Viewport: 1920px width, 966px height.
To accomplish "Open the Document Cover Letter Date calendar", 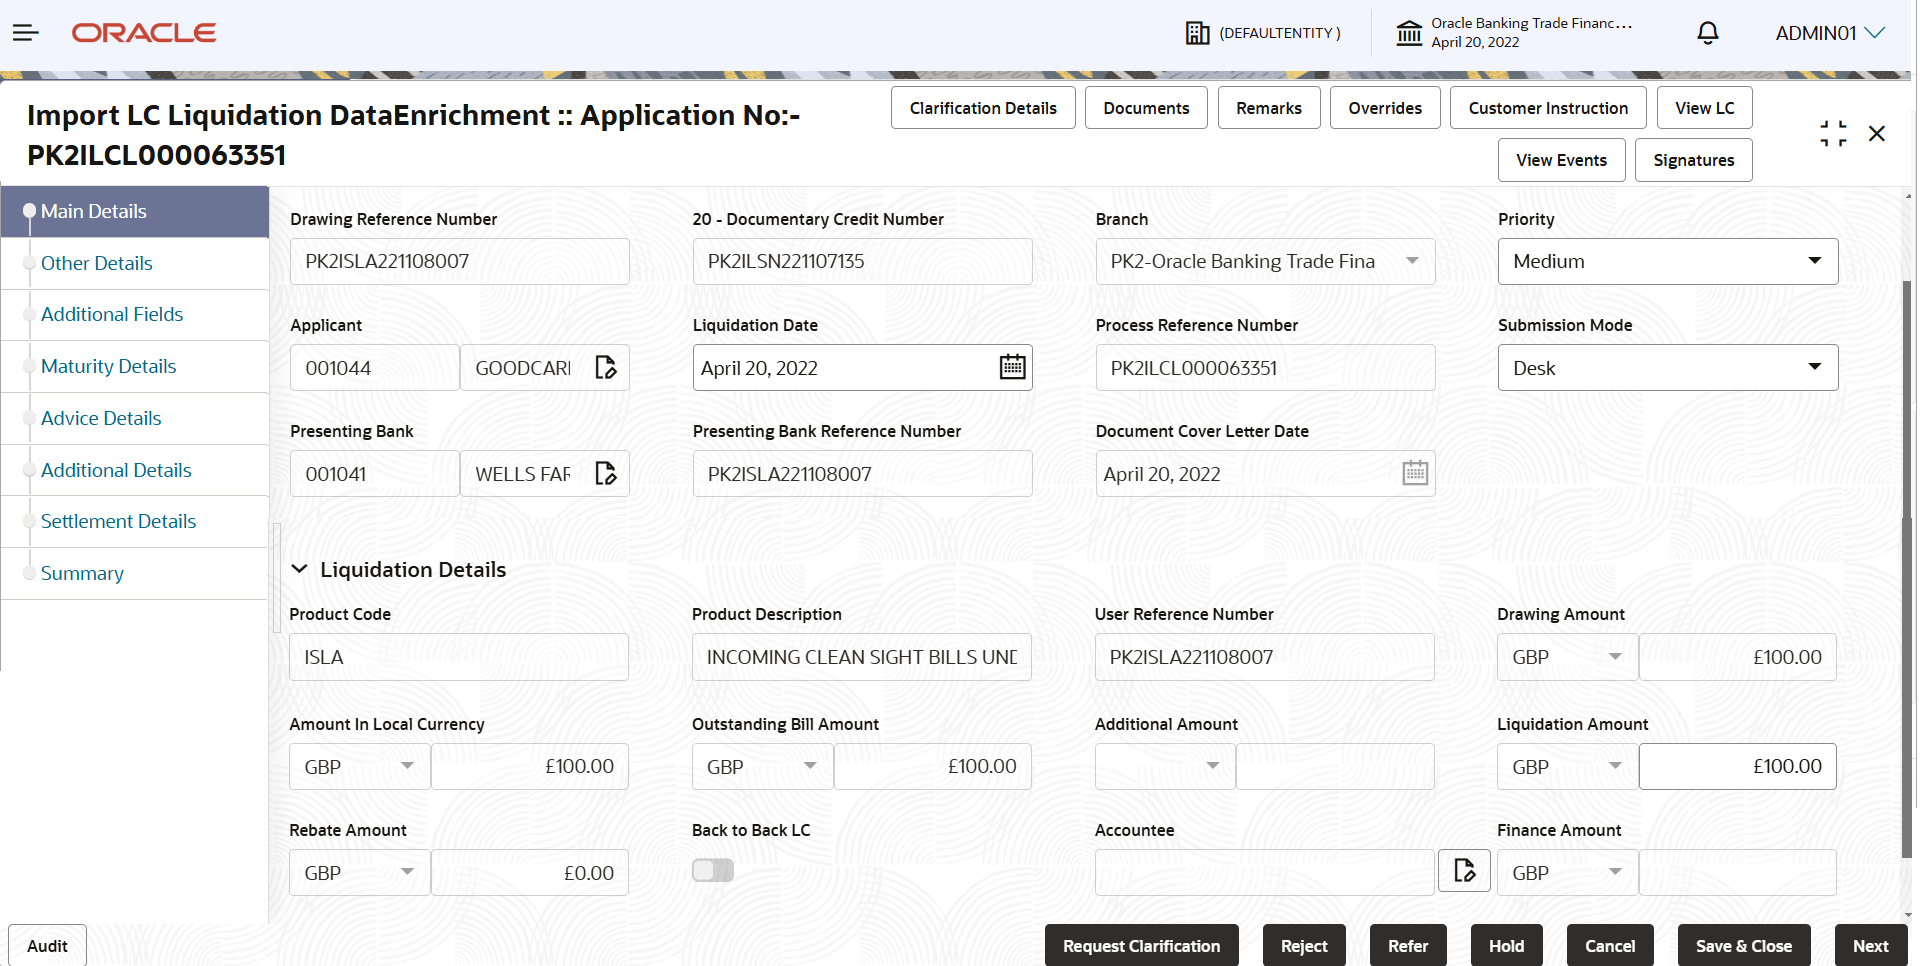I will pyautogui.click(x=1415, y=473).
